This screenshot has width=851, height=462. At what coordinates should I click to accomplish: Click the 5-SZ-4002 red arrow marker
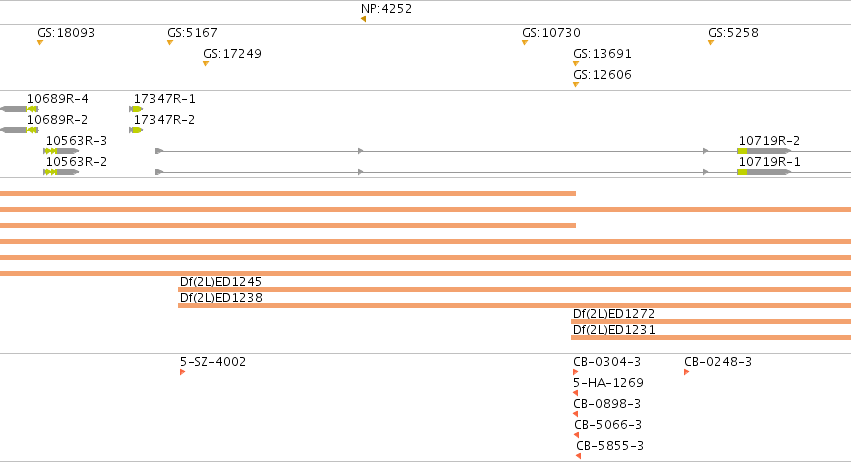(x=183, y=372)
